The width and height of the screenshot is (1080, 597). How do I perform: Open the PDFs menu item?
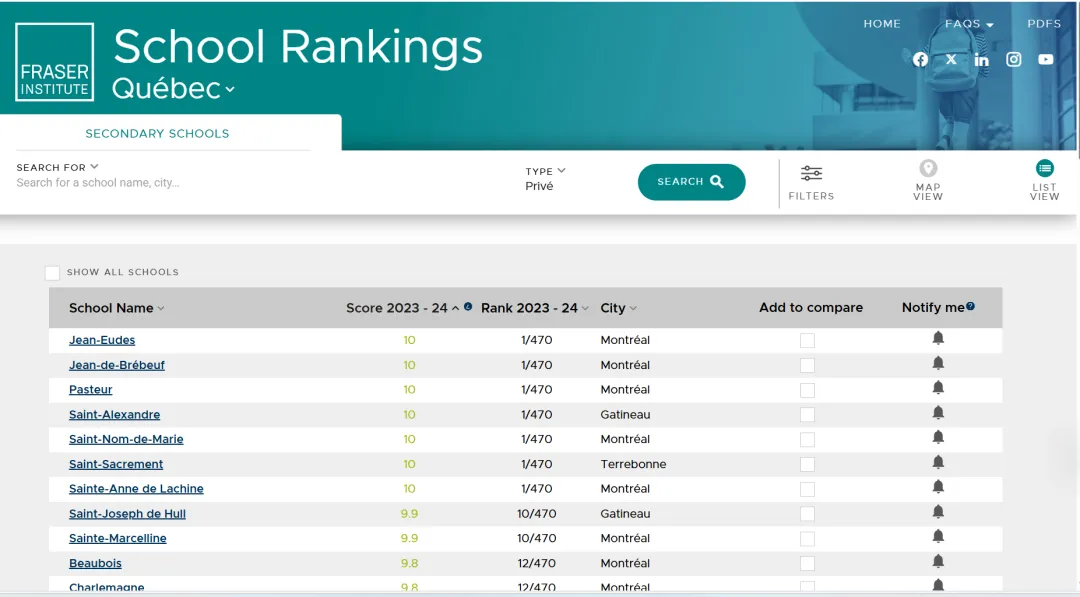point(1043,24)
